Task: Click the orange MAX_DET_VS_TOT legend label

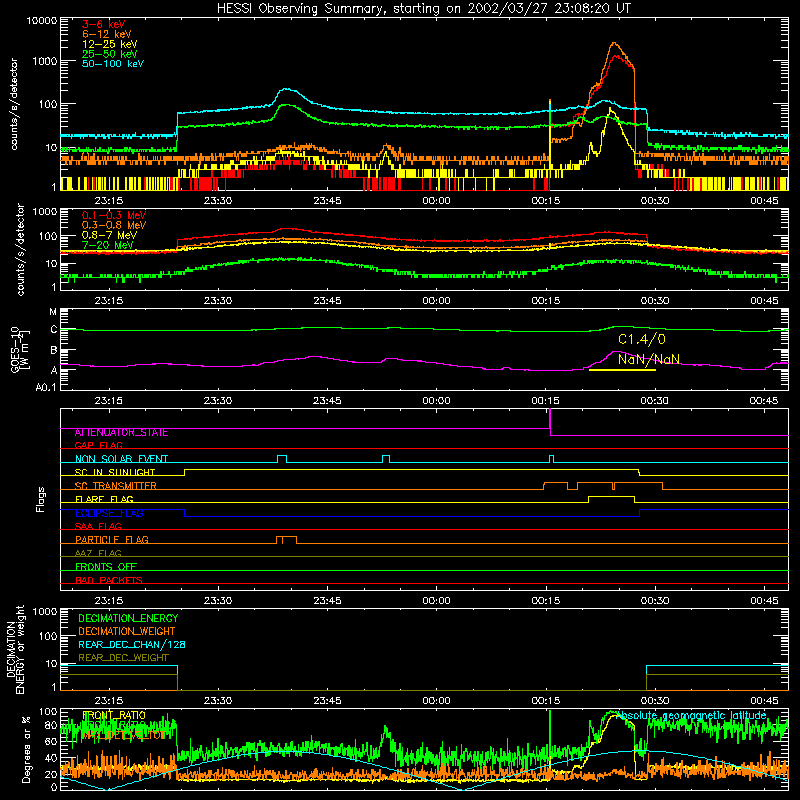Action: tap(124, 735)
